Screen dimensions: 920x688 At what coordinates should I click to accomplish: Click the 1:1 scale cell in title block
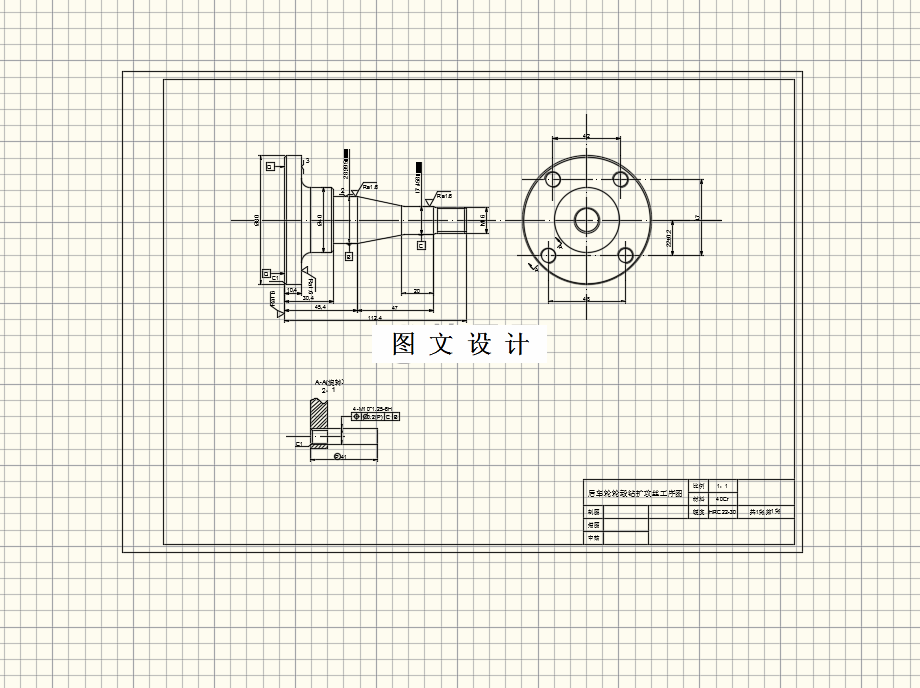[722, 487]
